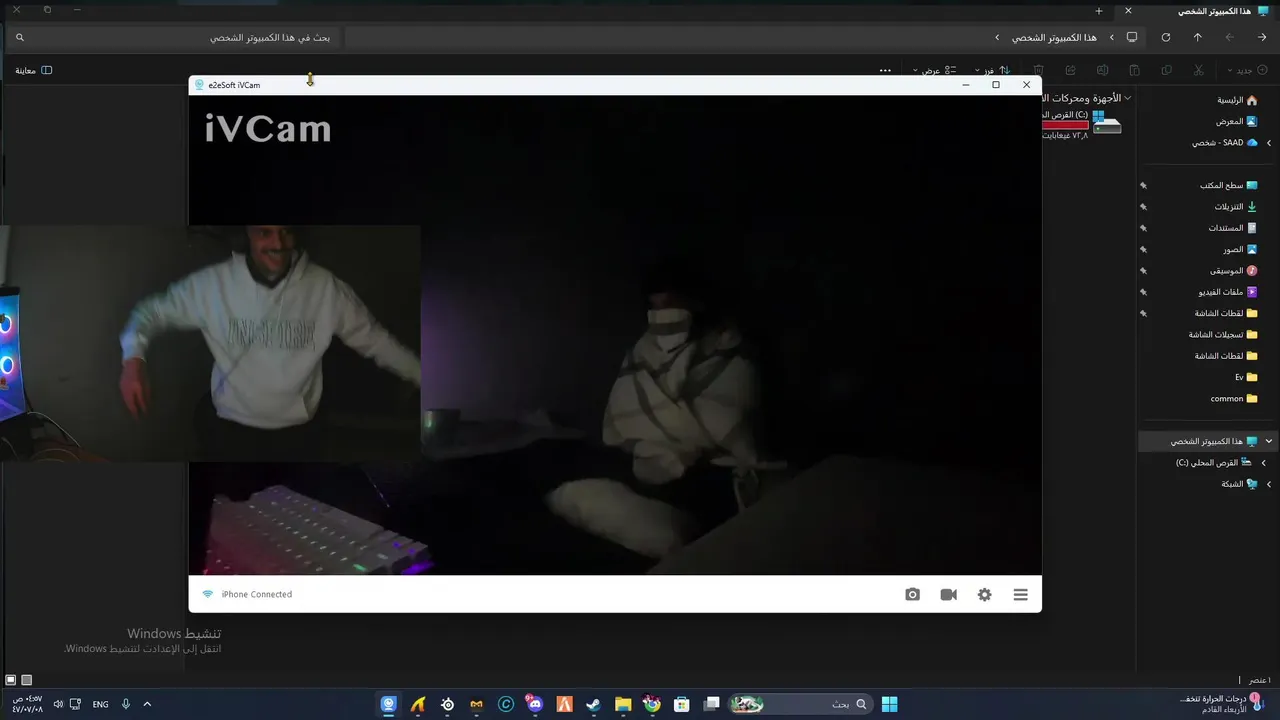
Task: Click the Copy icon in Explorer toolbar
Action: click(1166, 70)
